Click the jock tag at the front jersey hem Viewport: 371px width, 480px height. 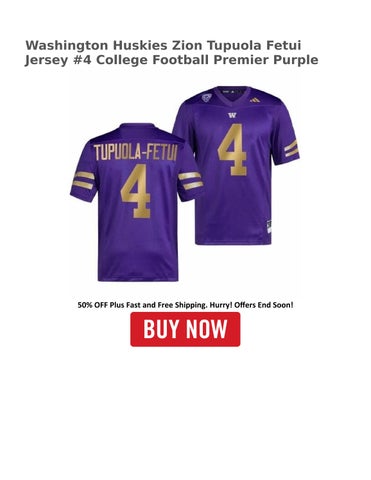269,226
